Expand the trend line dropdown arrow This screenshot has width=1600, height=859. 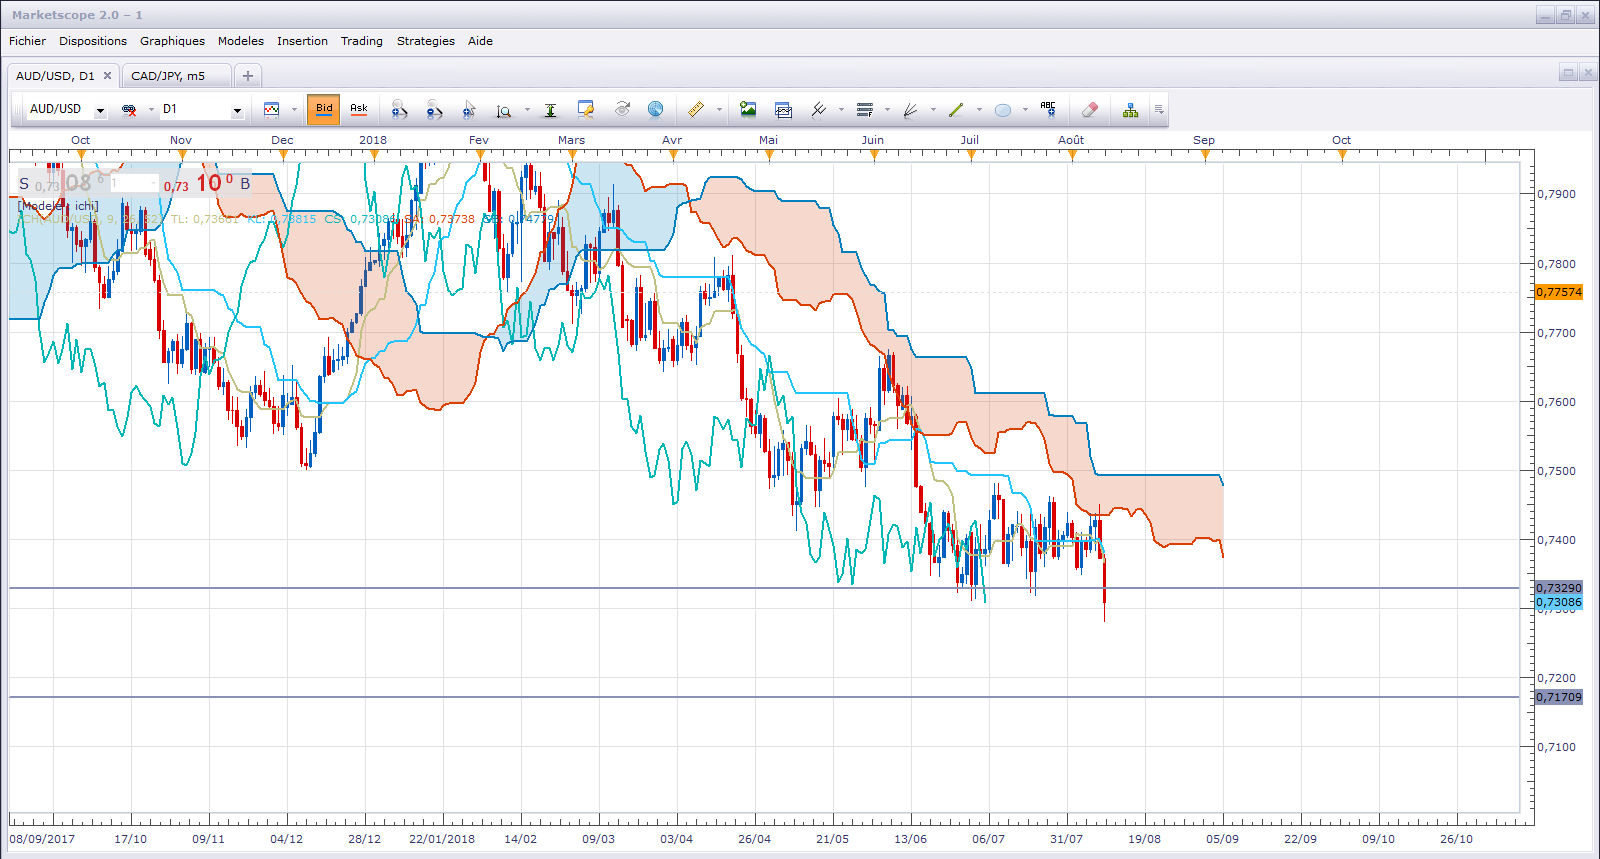[979, 110]
